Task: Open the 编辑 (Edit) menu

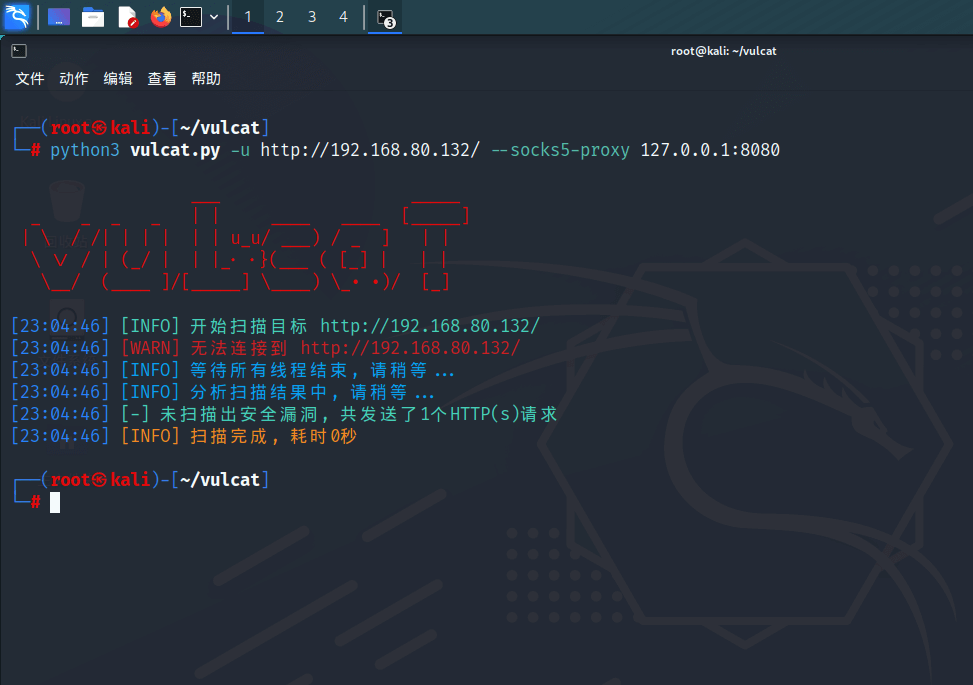Action: pyautogui.click(x=118, y=79)
